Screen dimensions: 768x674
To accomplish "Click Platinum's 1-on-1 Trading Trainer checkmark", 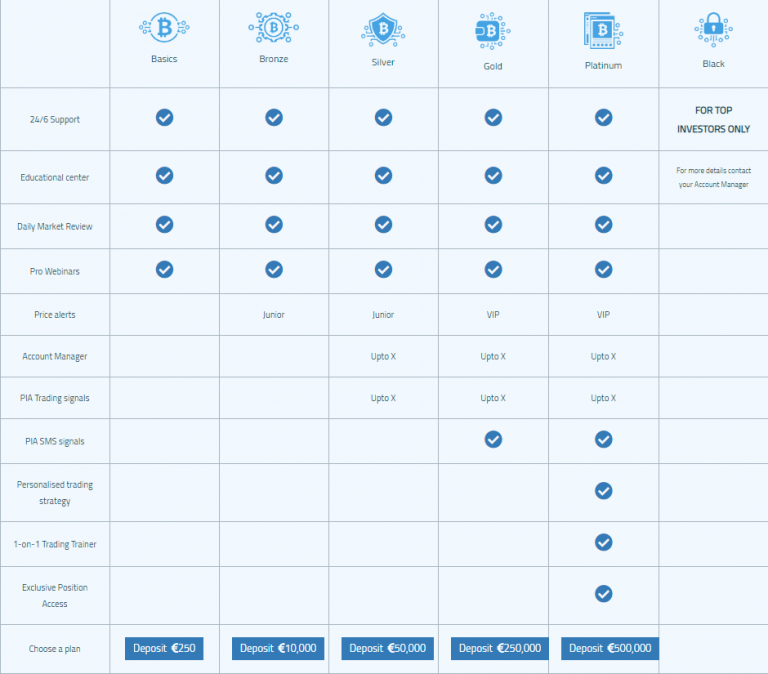I will tap(603, 542).
